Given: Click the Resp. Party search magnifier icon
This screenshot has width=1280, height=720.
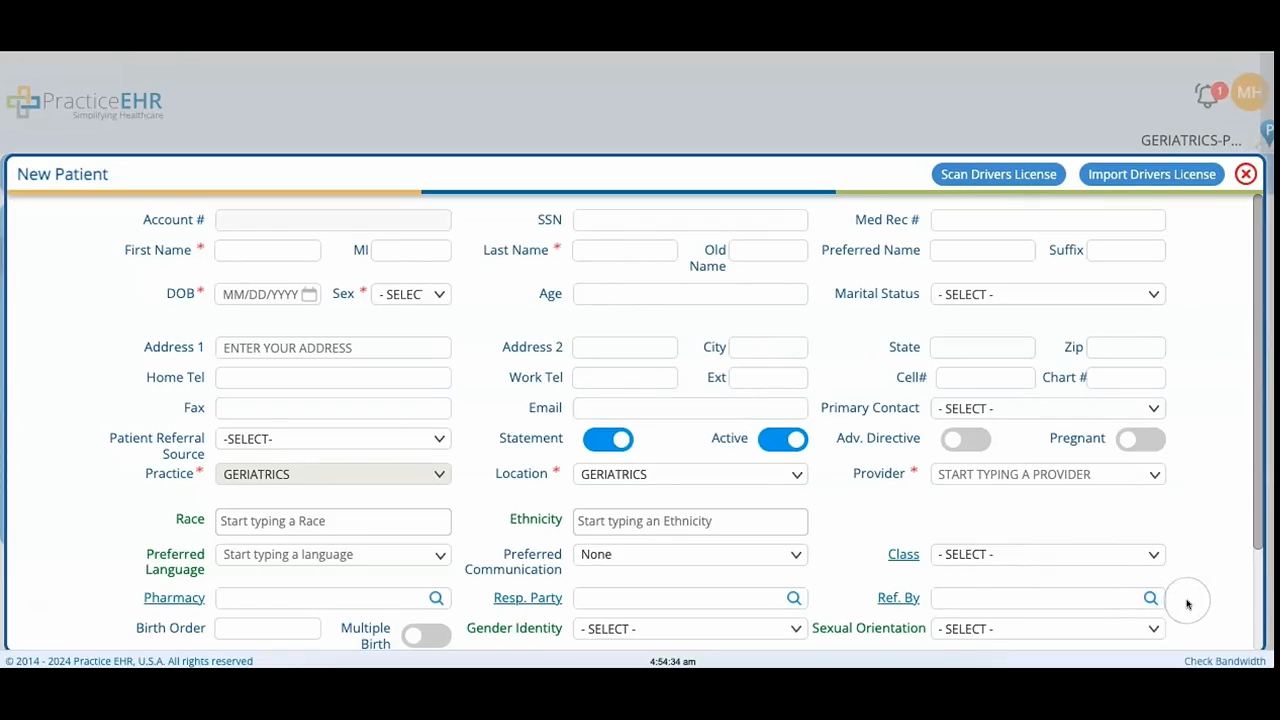Looking at the screenshot, I should [x=794, y=598].
